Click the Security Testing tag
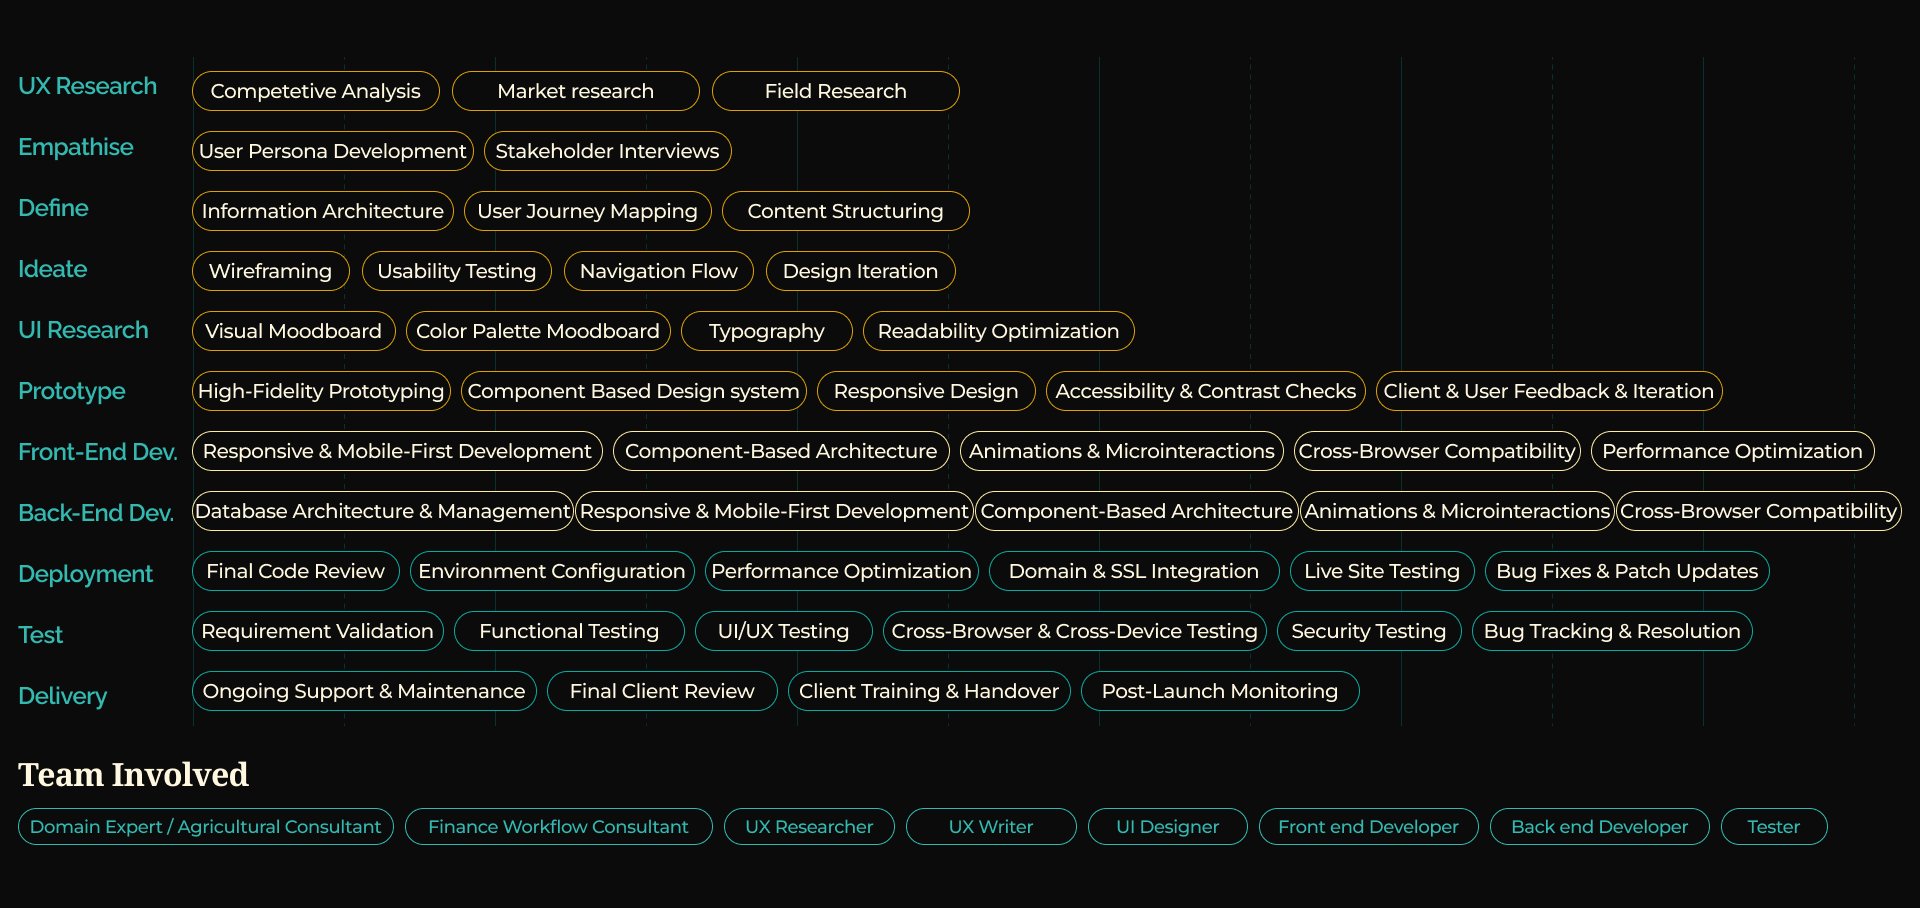 click(1368, 631)
